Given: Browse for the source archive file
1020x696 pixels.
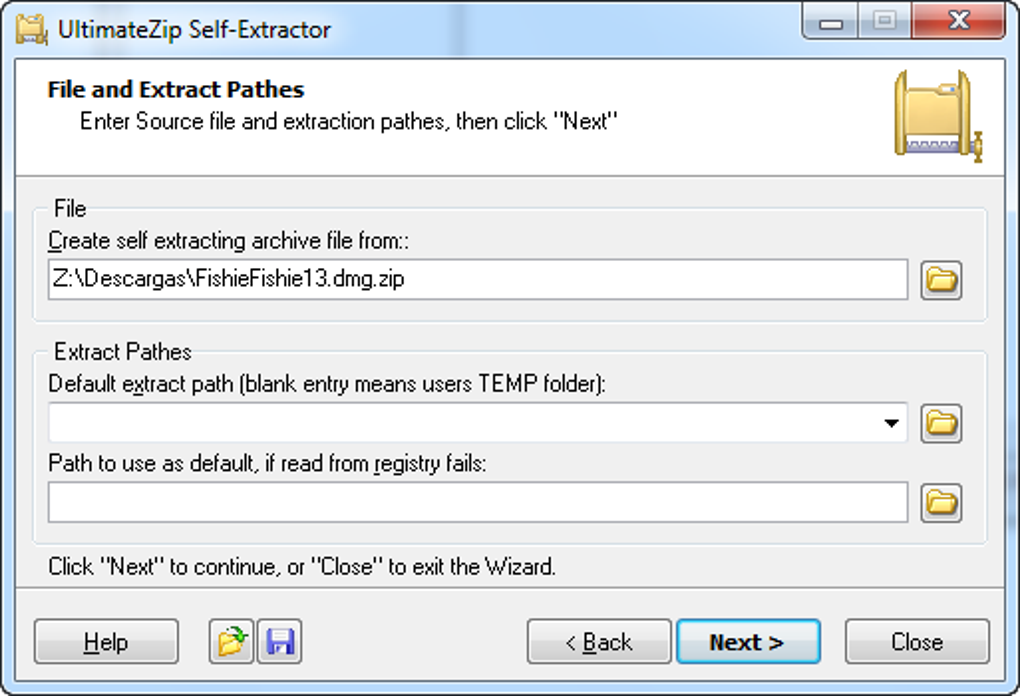Looking at the screenshot, I should 941,280.
